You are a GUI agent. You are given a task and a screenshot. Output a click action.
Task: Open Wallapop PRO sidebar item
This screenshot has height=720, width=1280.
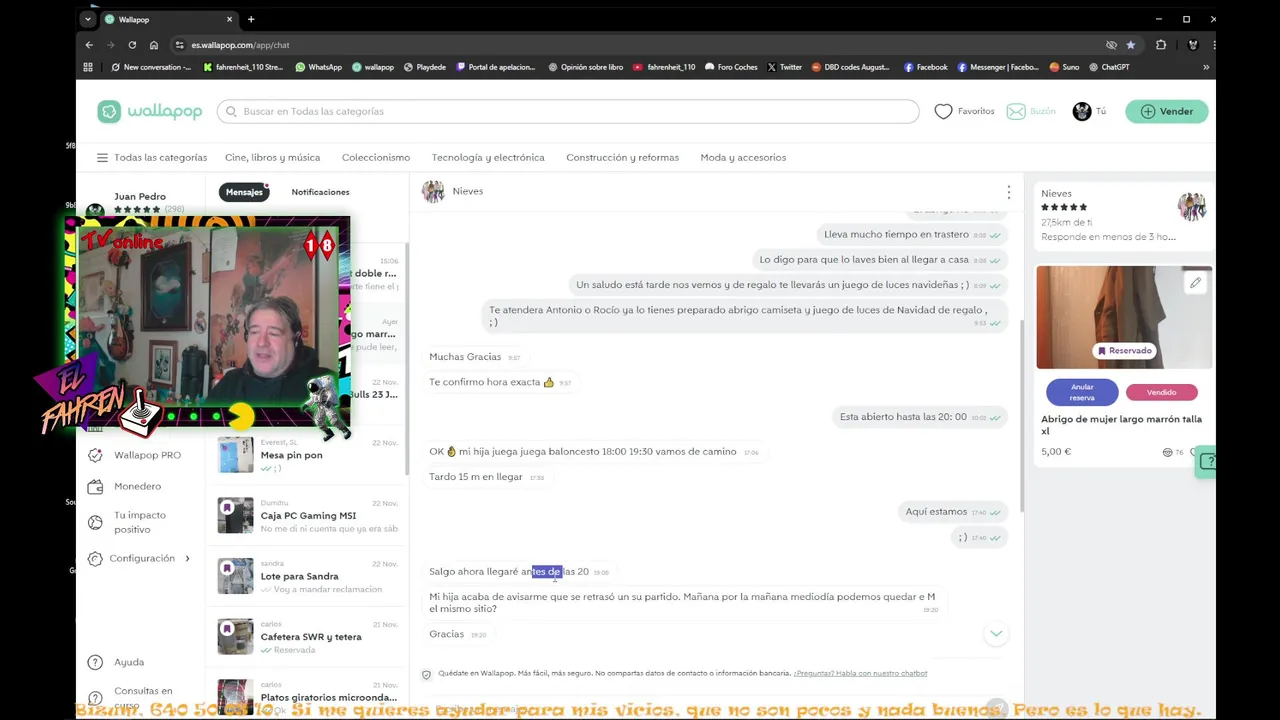[x=135, y=455]
